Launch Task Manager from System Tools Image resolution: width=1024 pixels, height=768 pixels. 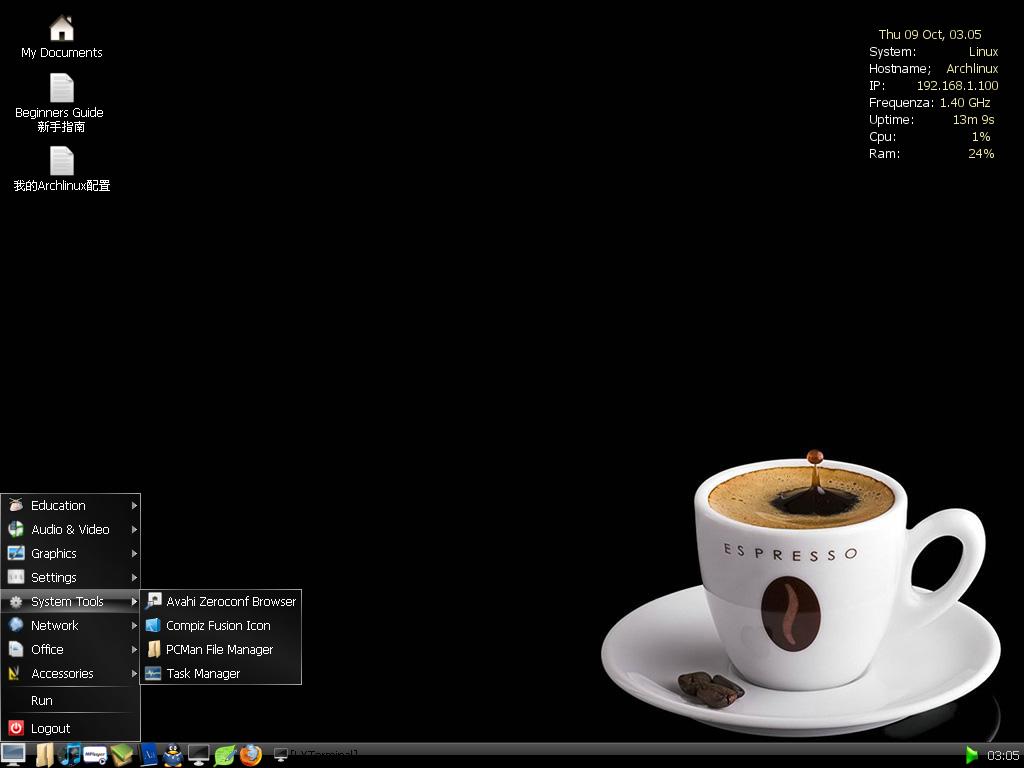pos(221,674)
